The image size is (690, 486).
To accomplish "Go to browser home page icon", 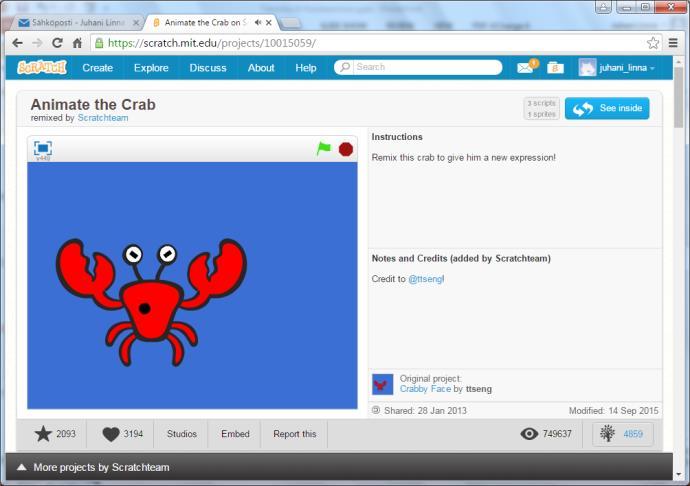I will [x=77, y=43].
